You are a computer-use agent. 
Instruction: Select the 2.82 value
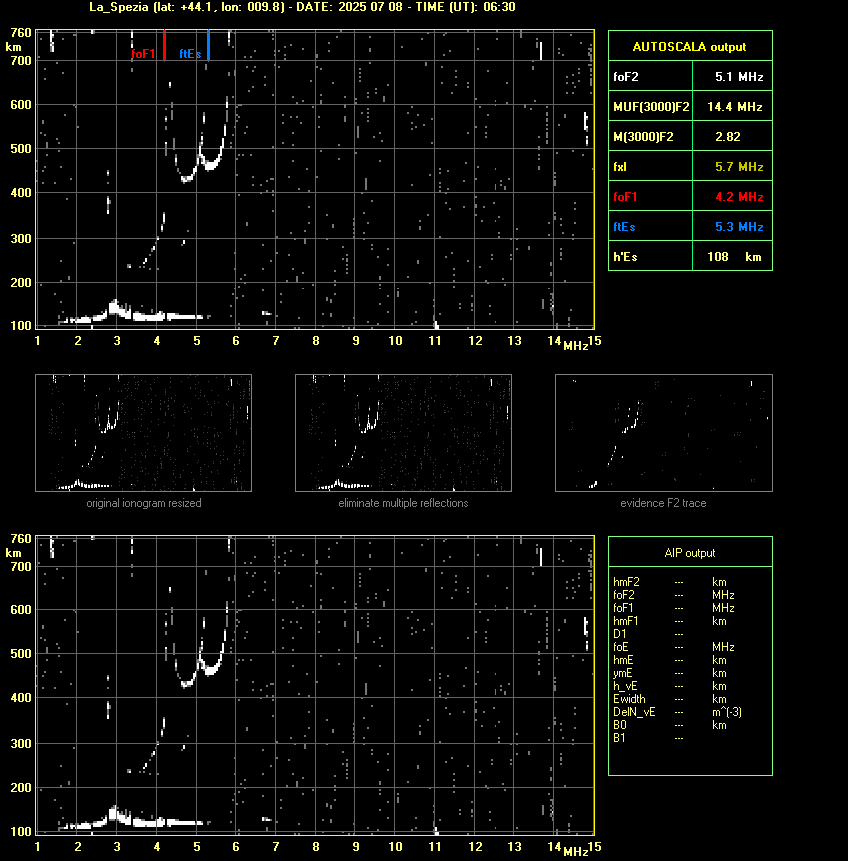pos(728,137)
